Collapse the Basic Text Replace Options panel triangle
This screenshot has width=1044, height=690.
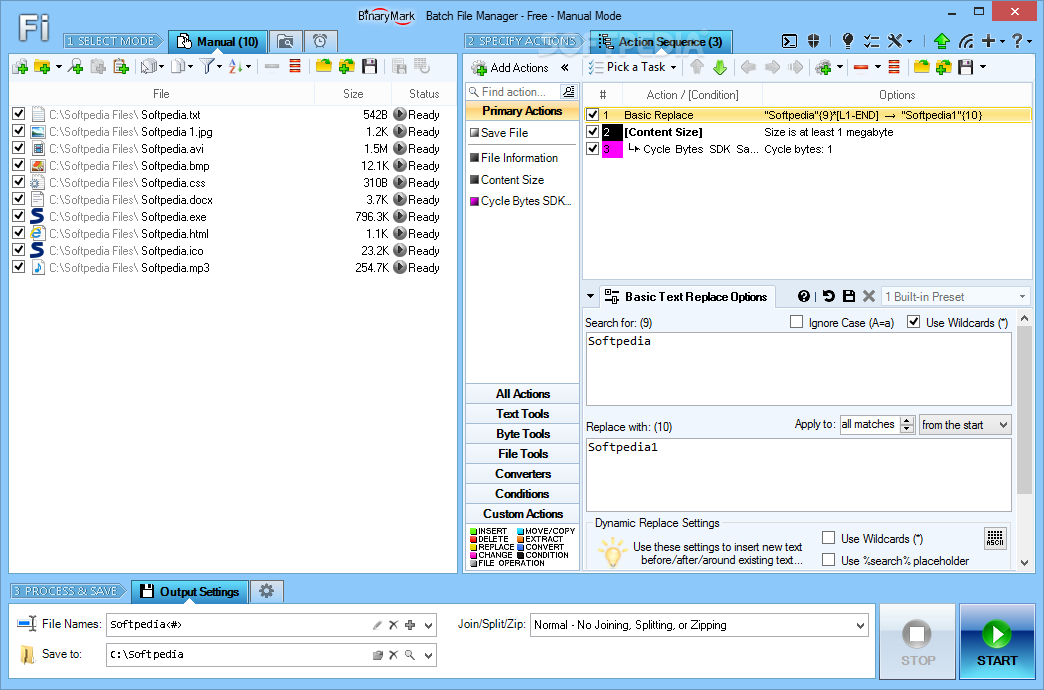pyautogui.click(x=590, y=296)
